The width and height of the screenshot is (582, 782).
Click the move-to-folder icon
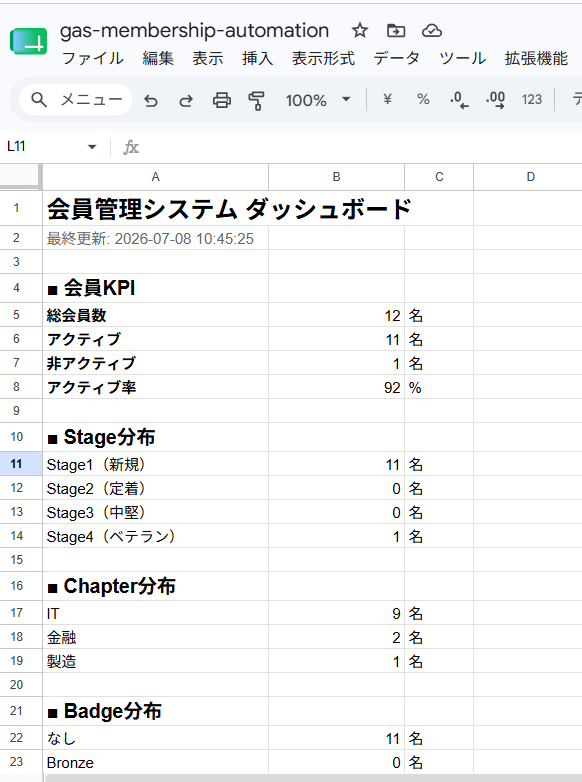pyautogui.click(x=396, y=31)
